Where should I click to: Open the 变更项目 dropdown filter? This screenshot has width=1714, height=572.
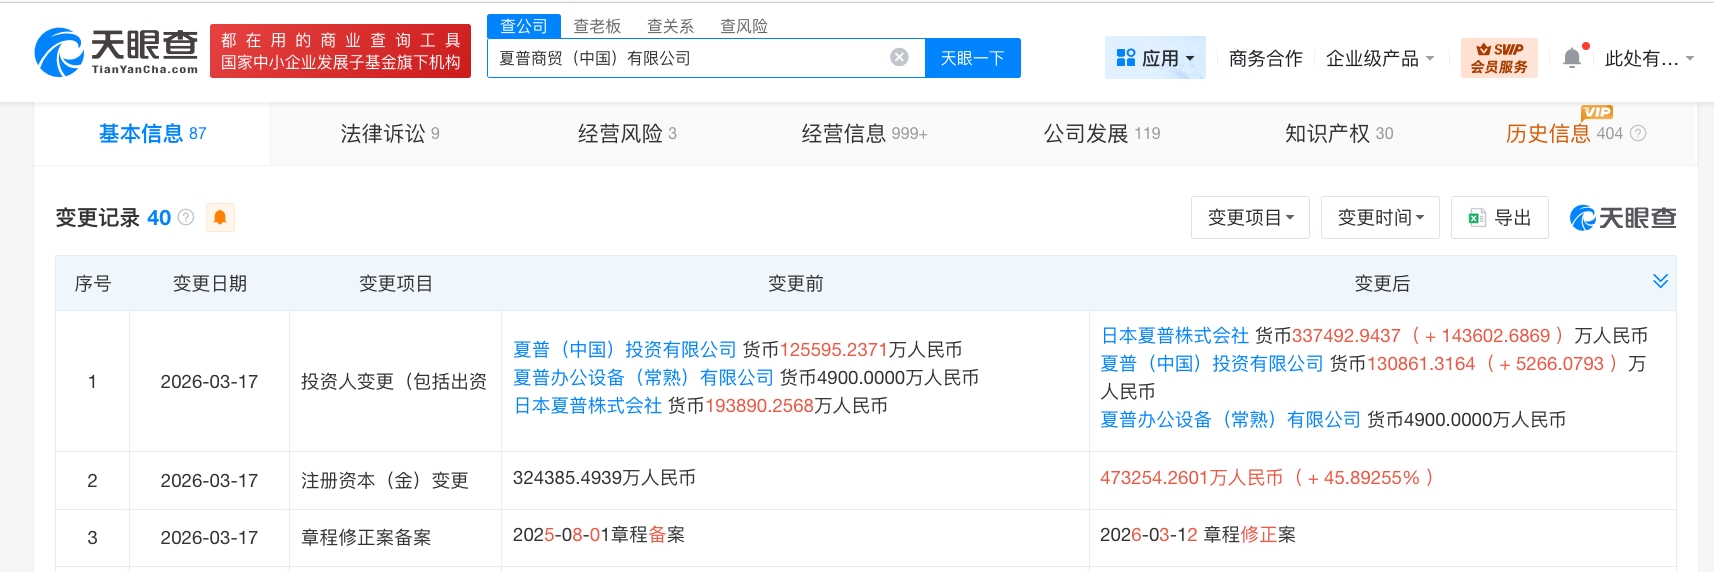(x=1250, y=218)
